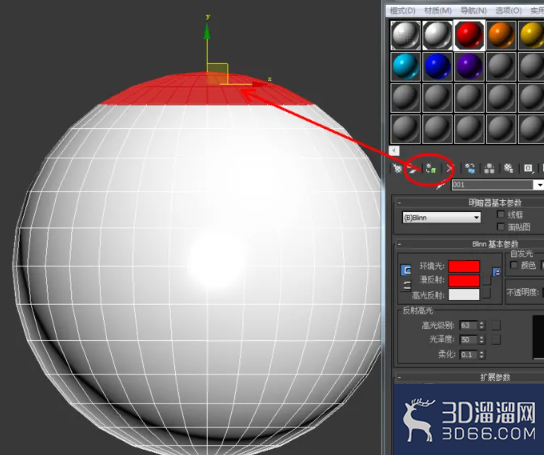Click the Make Unique icon

[489, 169]
